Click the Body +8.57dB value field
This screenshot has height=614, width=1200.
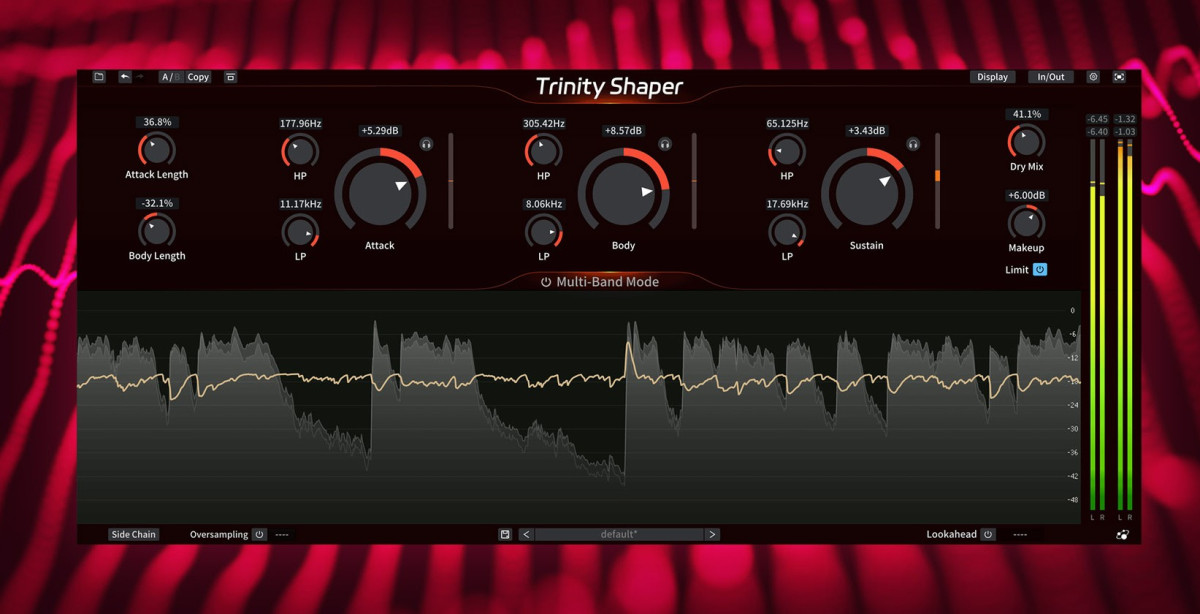[x=623, y=131]
